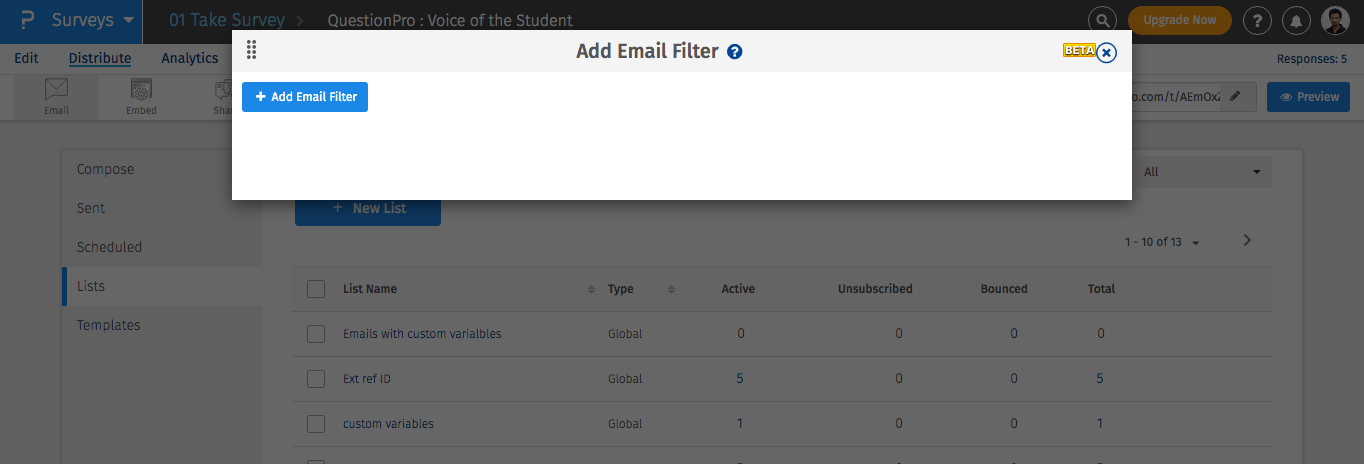Click the drag handle dots on the dialog
The image size is (1364, 464).
point(252,51)
